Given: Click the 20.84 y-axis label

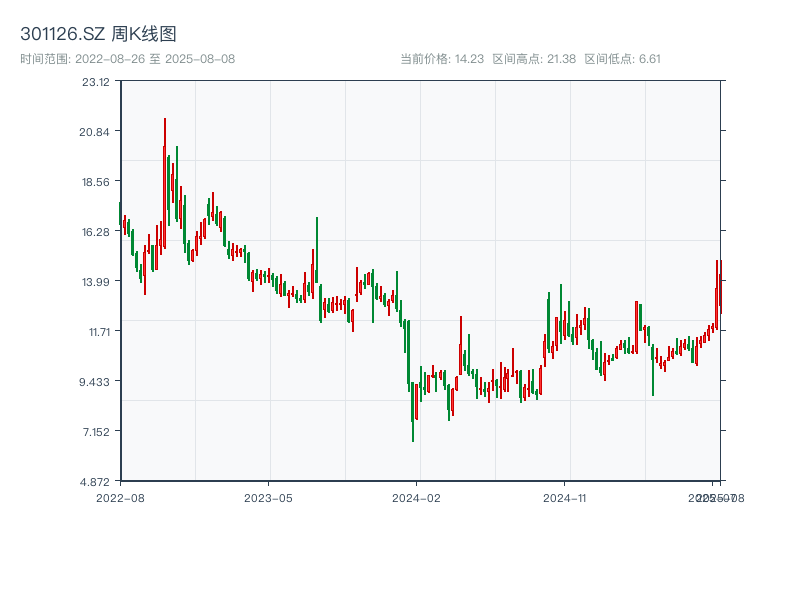Looking at the screenshot, I should 96,131.
